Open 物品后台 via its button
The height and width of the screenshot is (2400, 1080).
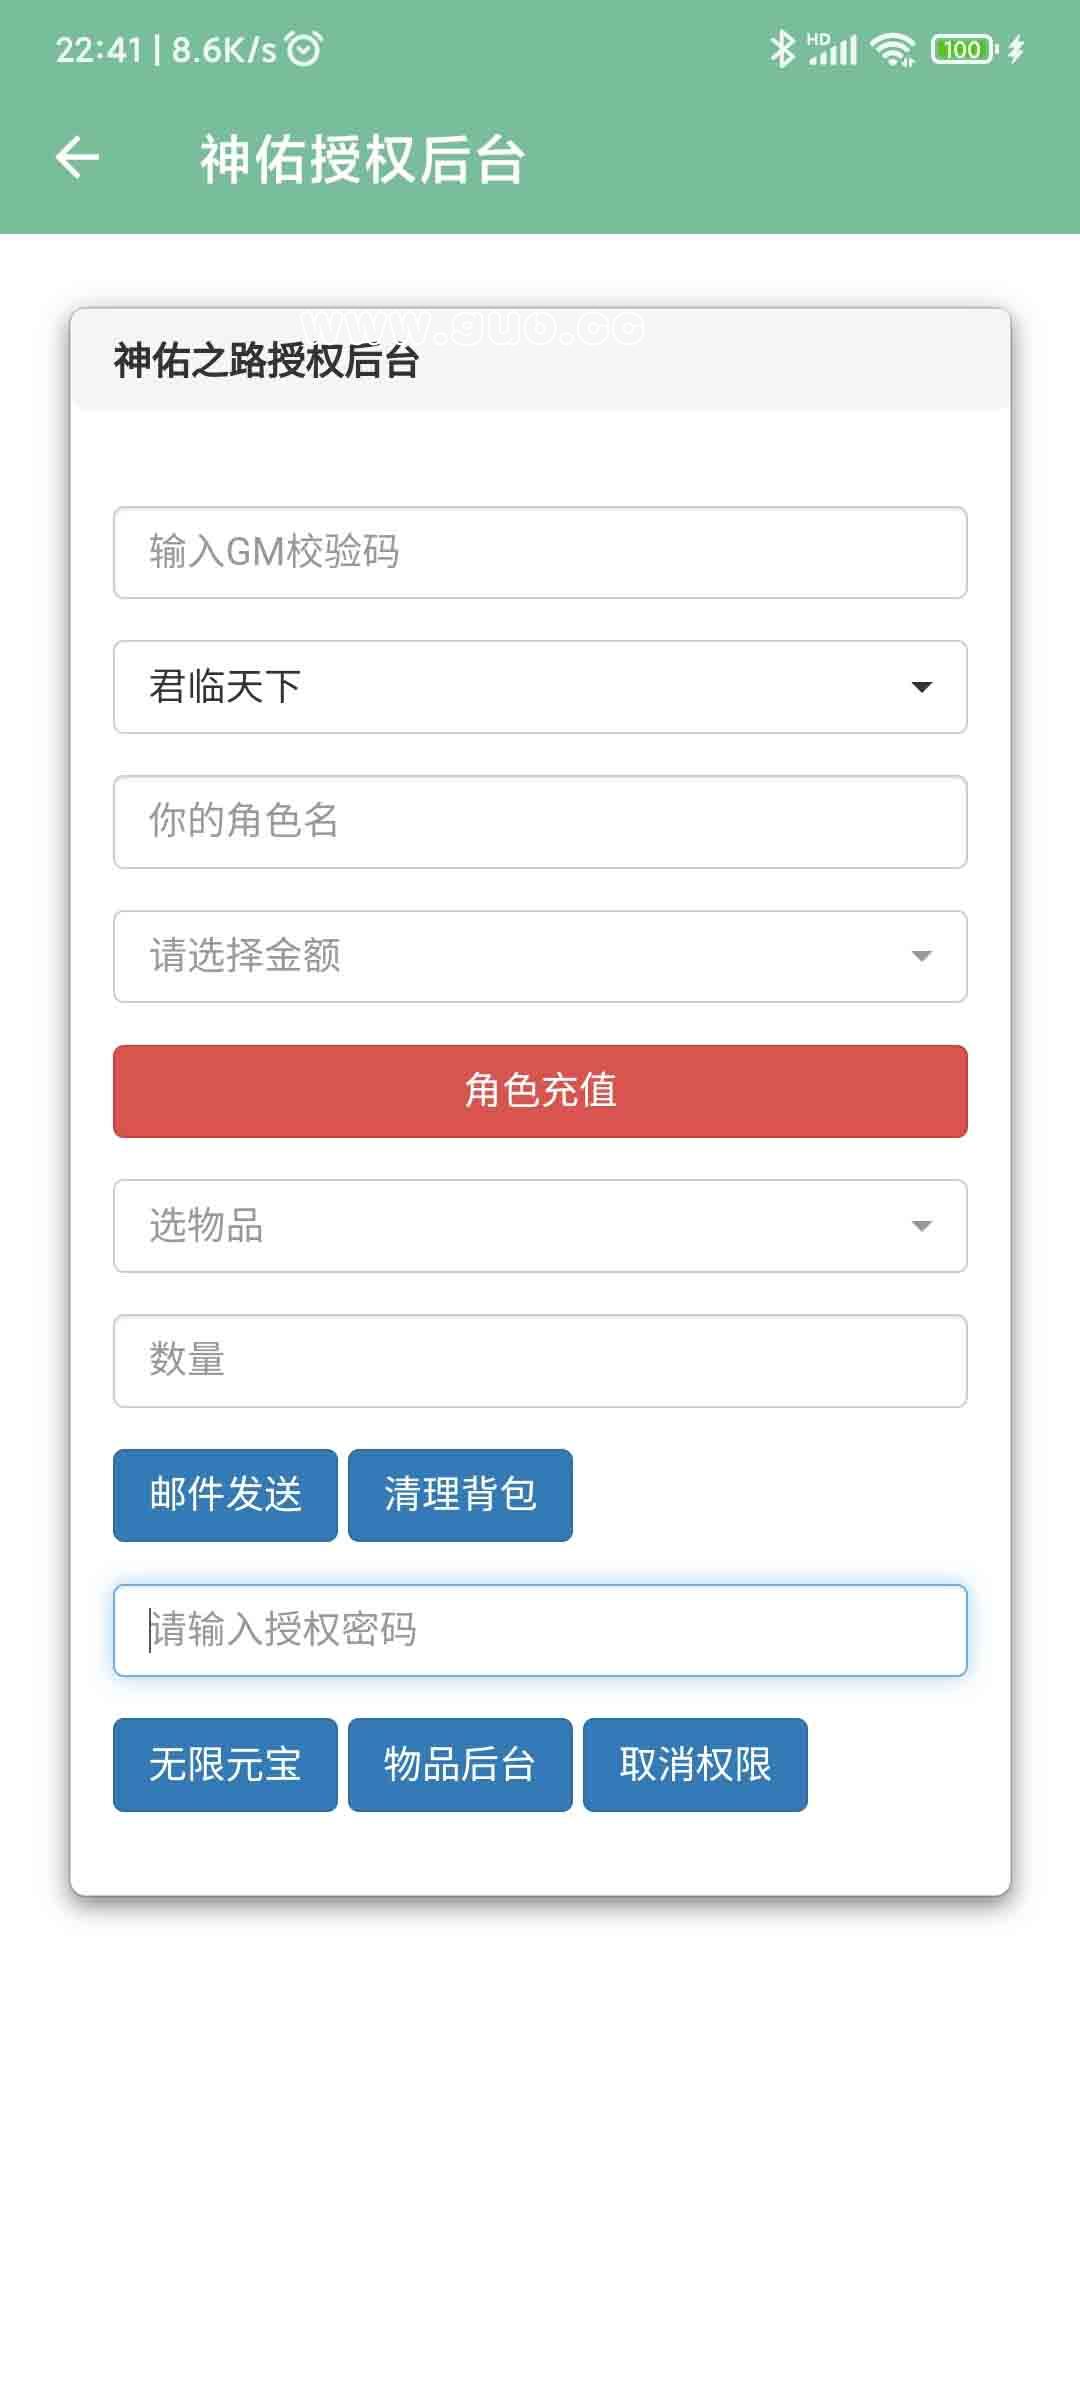pyautogui.click(x=460, y=1765)
